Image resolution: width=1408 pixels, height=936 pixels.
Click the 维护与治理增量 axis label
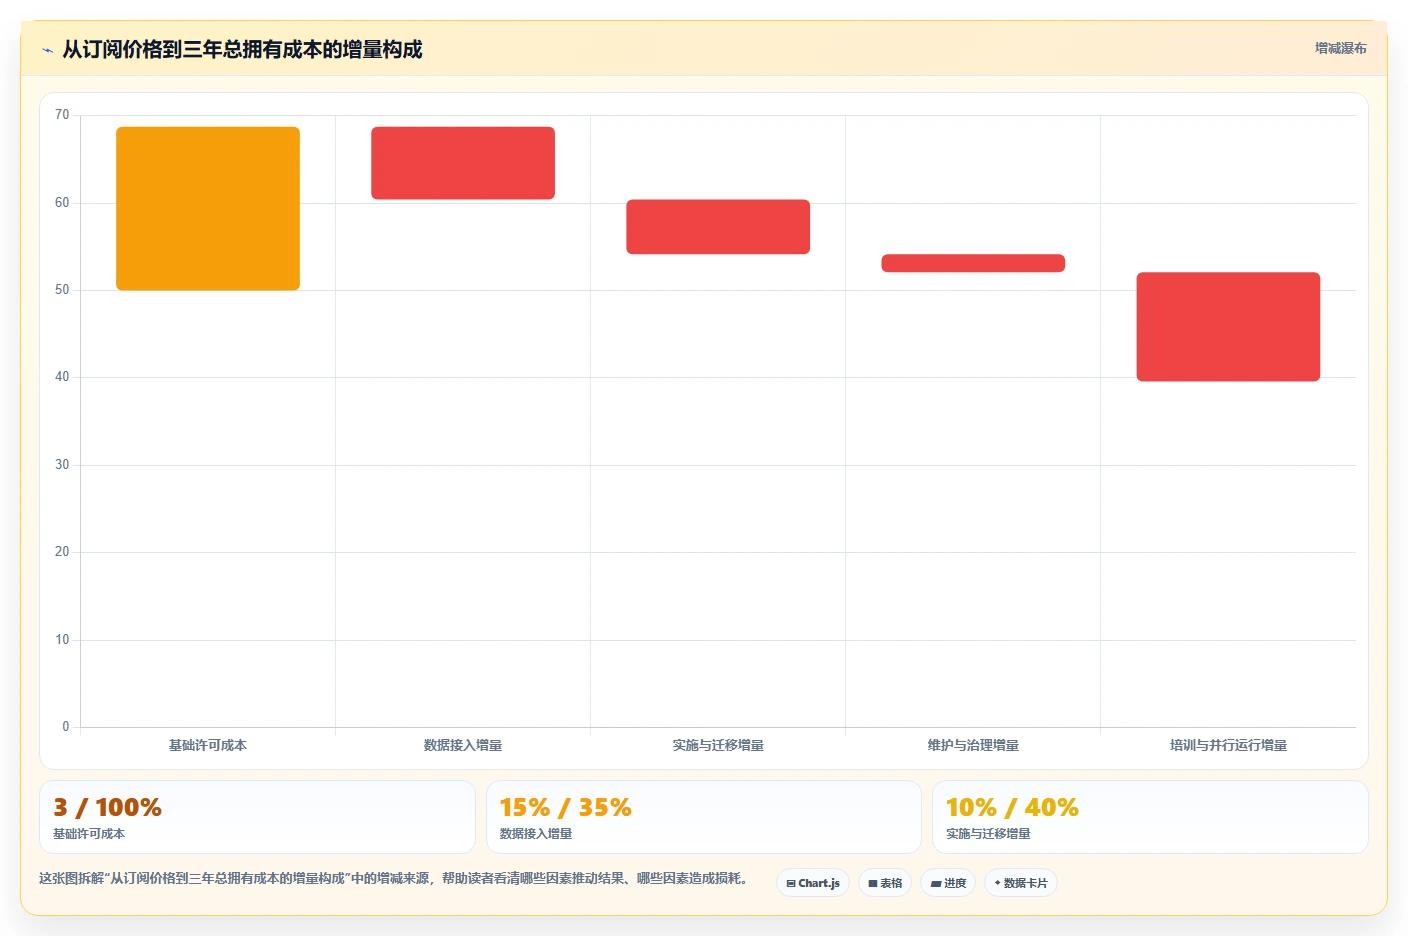[x=973, y=745]
